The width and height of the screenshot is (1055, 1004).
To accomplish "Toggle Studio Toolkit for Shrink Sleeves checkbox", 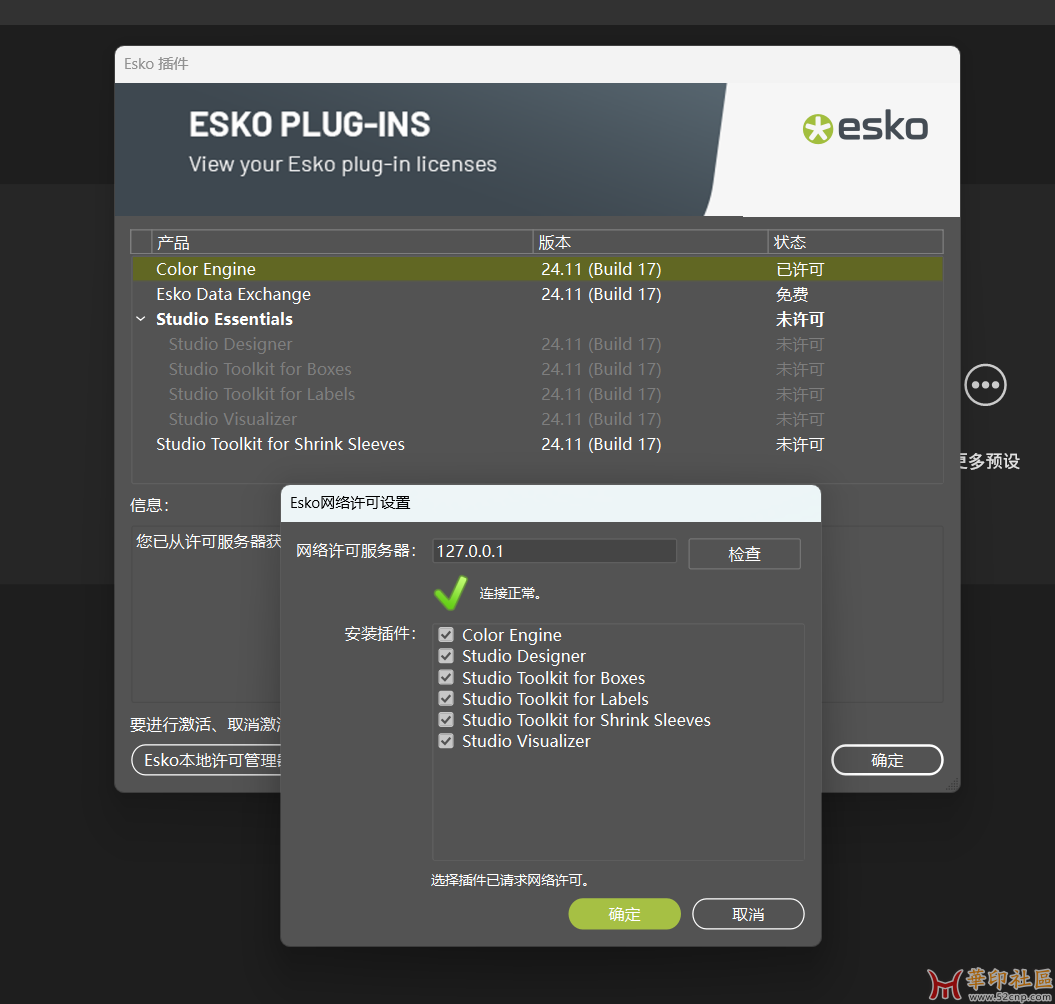I will coord(445,719).
